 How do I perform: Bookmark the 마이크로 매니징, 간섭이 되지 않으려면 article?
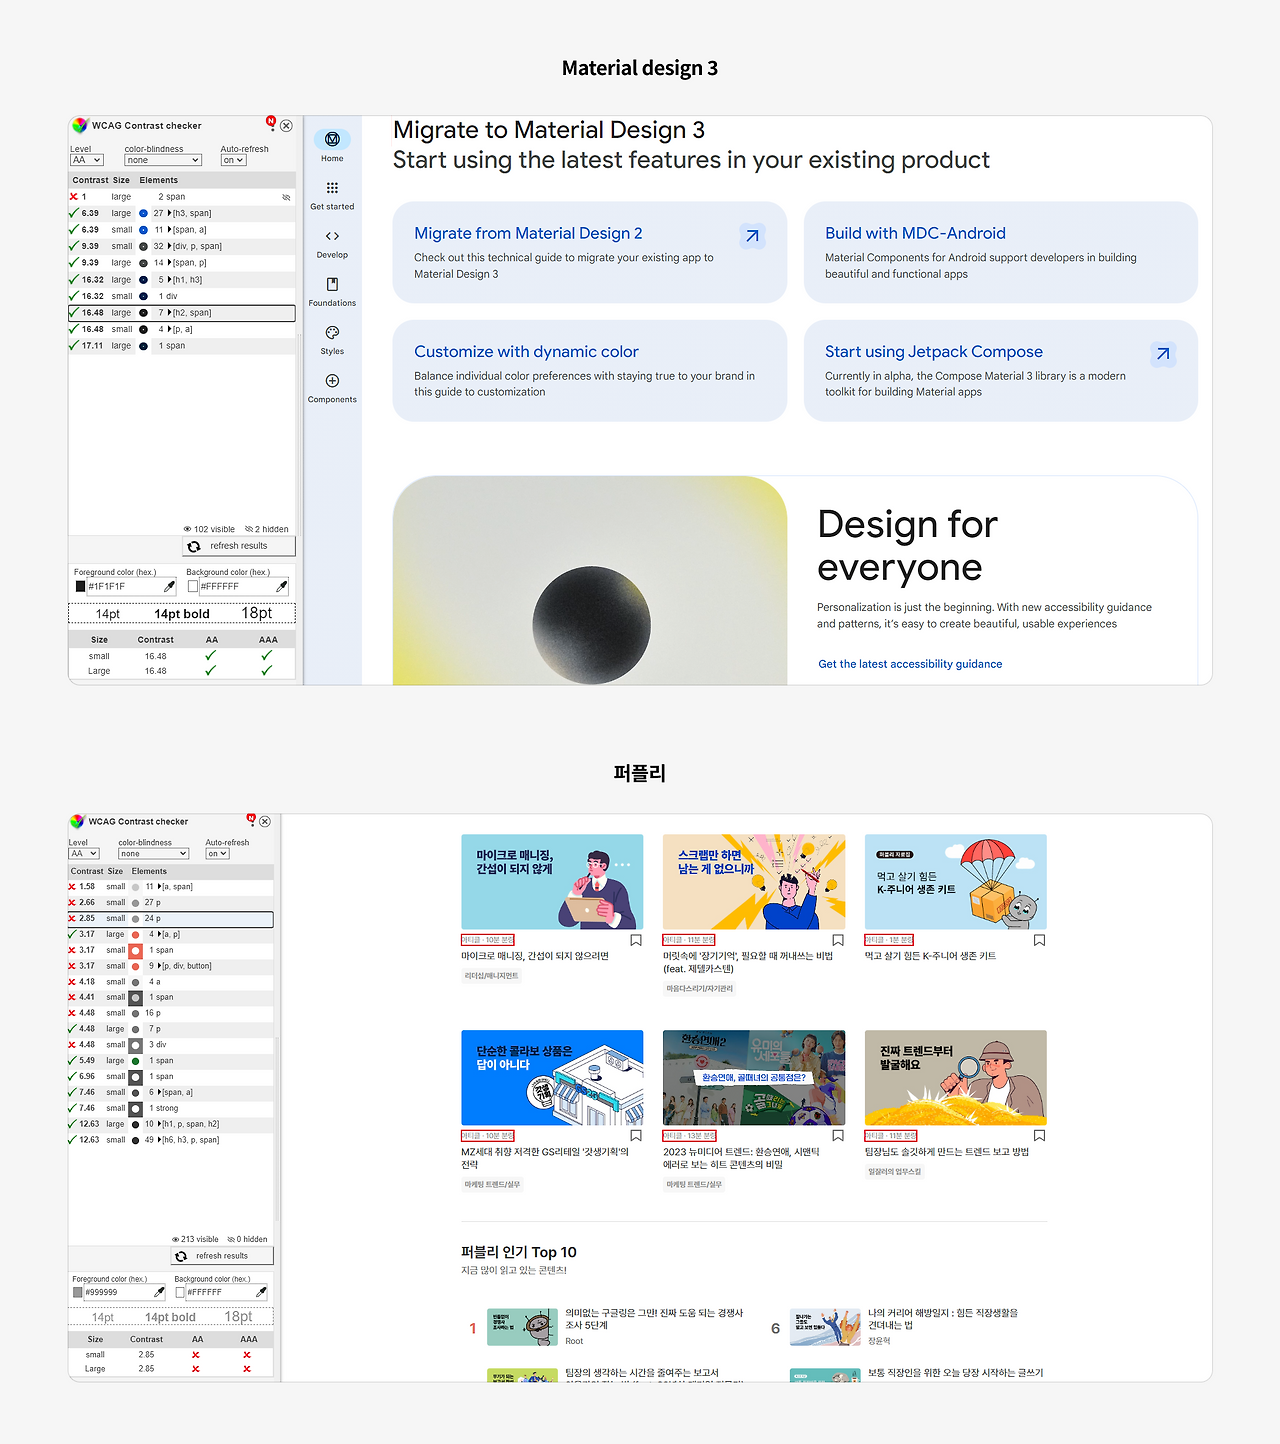coord(636,940)
